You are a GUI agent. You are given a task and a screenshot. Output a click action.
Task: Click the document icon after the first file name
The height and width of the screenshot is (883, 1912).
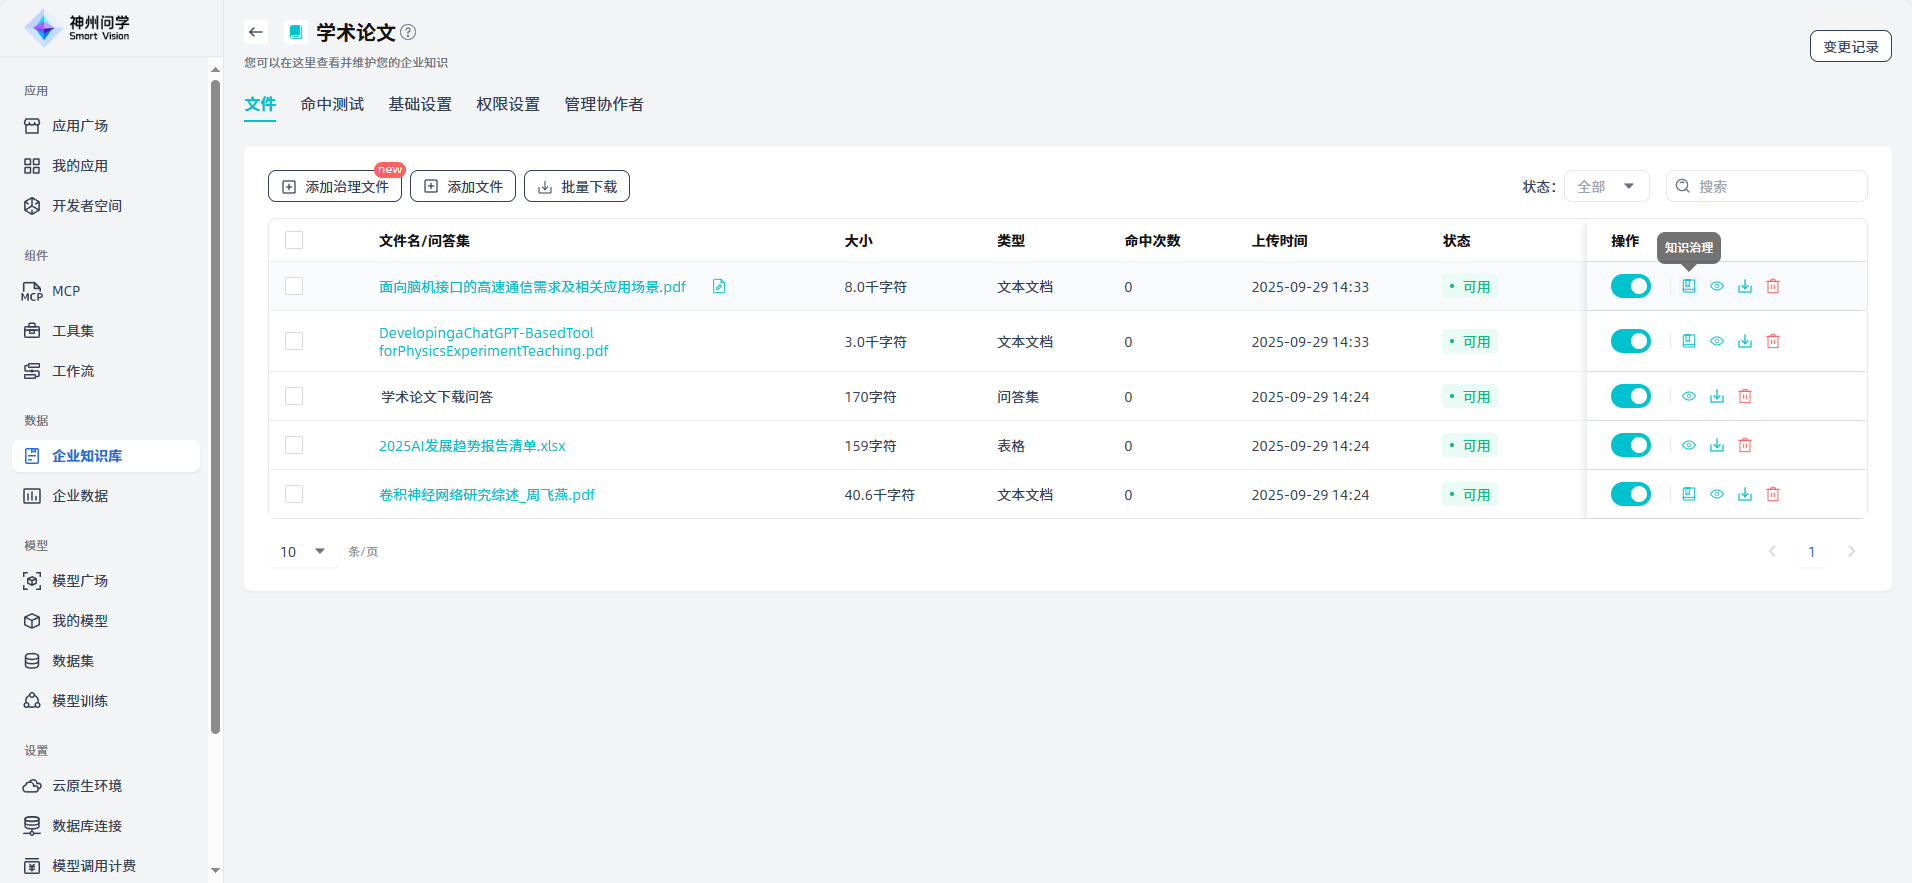[x=718, y=286]
